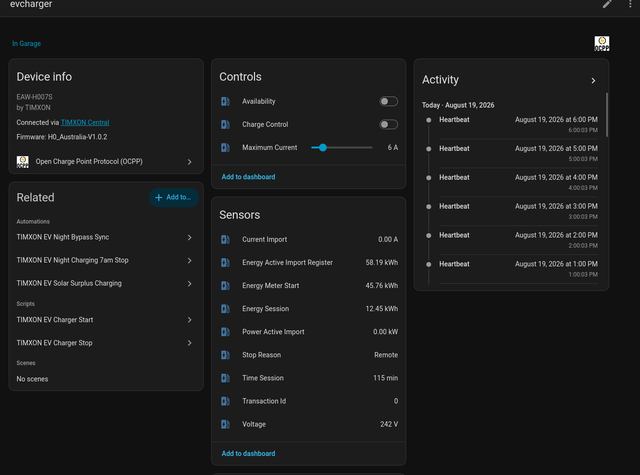Click the Availability charger icon
The height and width of the screenshot is (475, 640).
click(225, 101)
